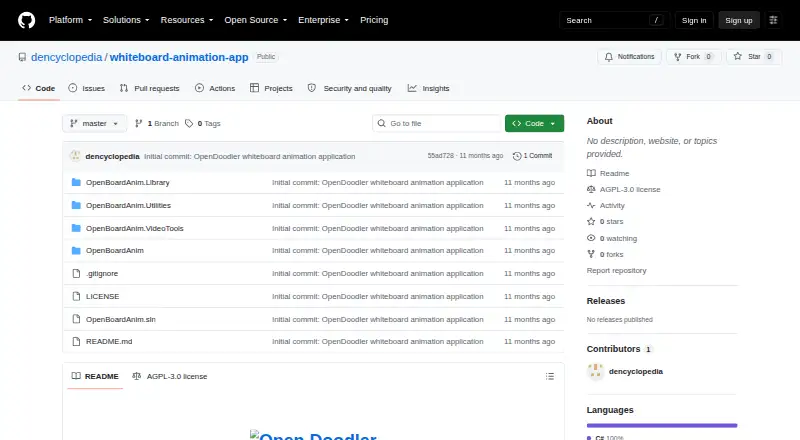
Task: Open the README outline list icon
Action: [x=549, y=376]
